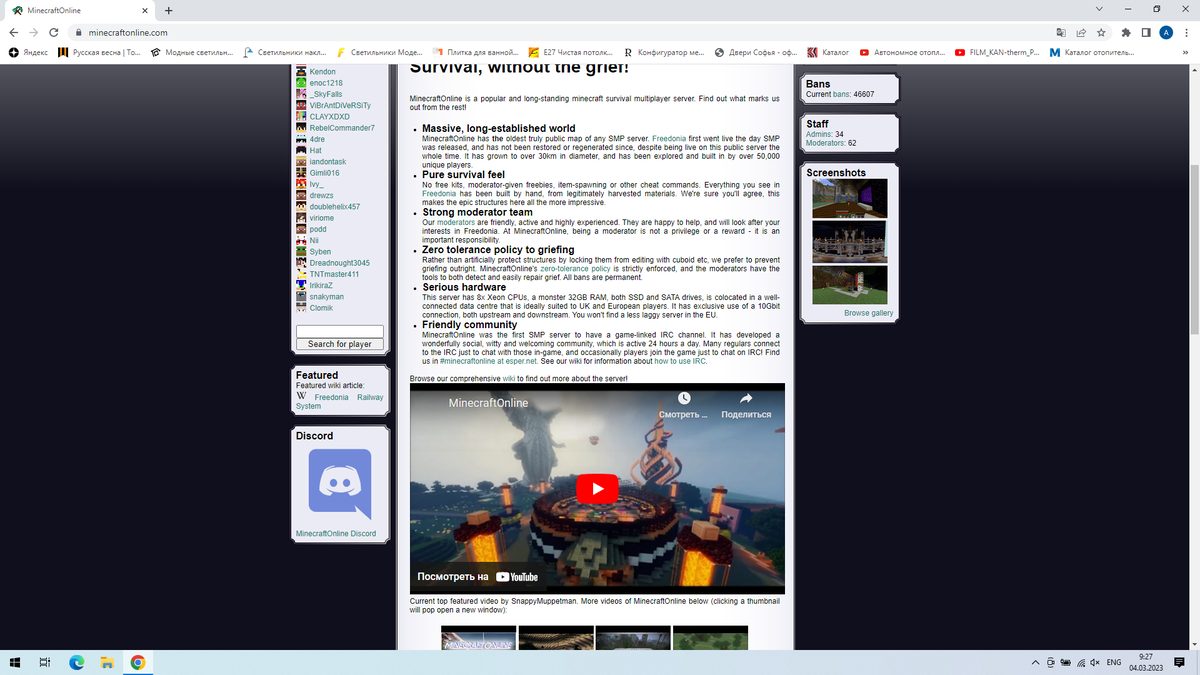The width and height of the screenshot is (1200, 675).
Task: Launch Microsoft Edge from taskbar
Action: [76, 662]
